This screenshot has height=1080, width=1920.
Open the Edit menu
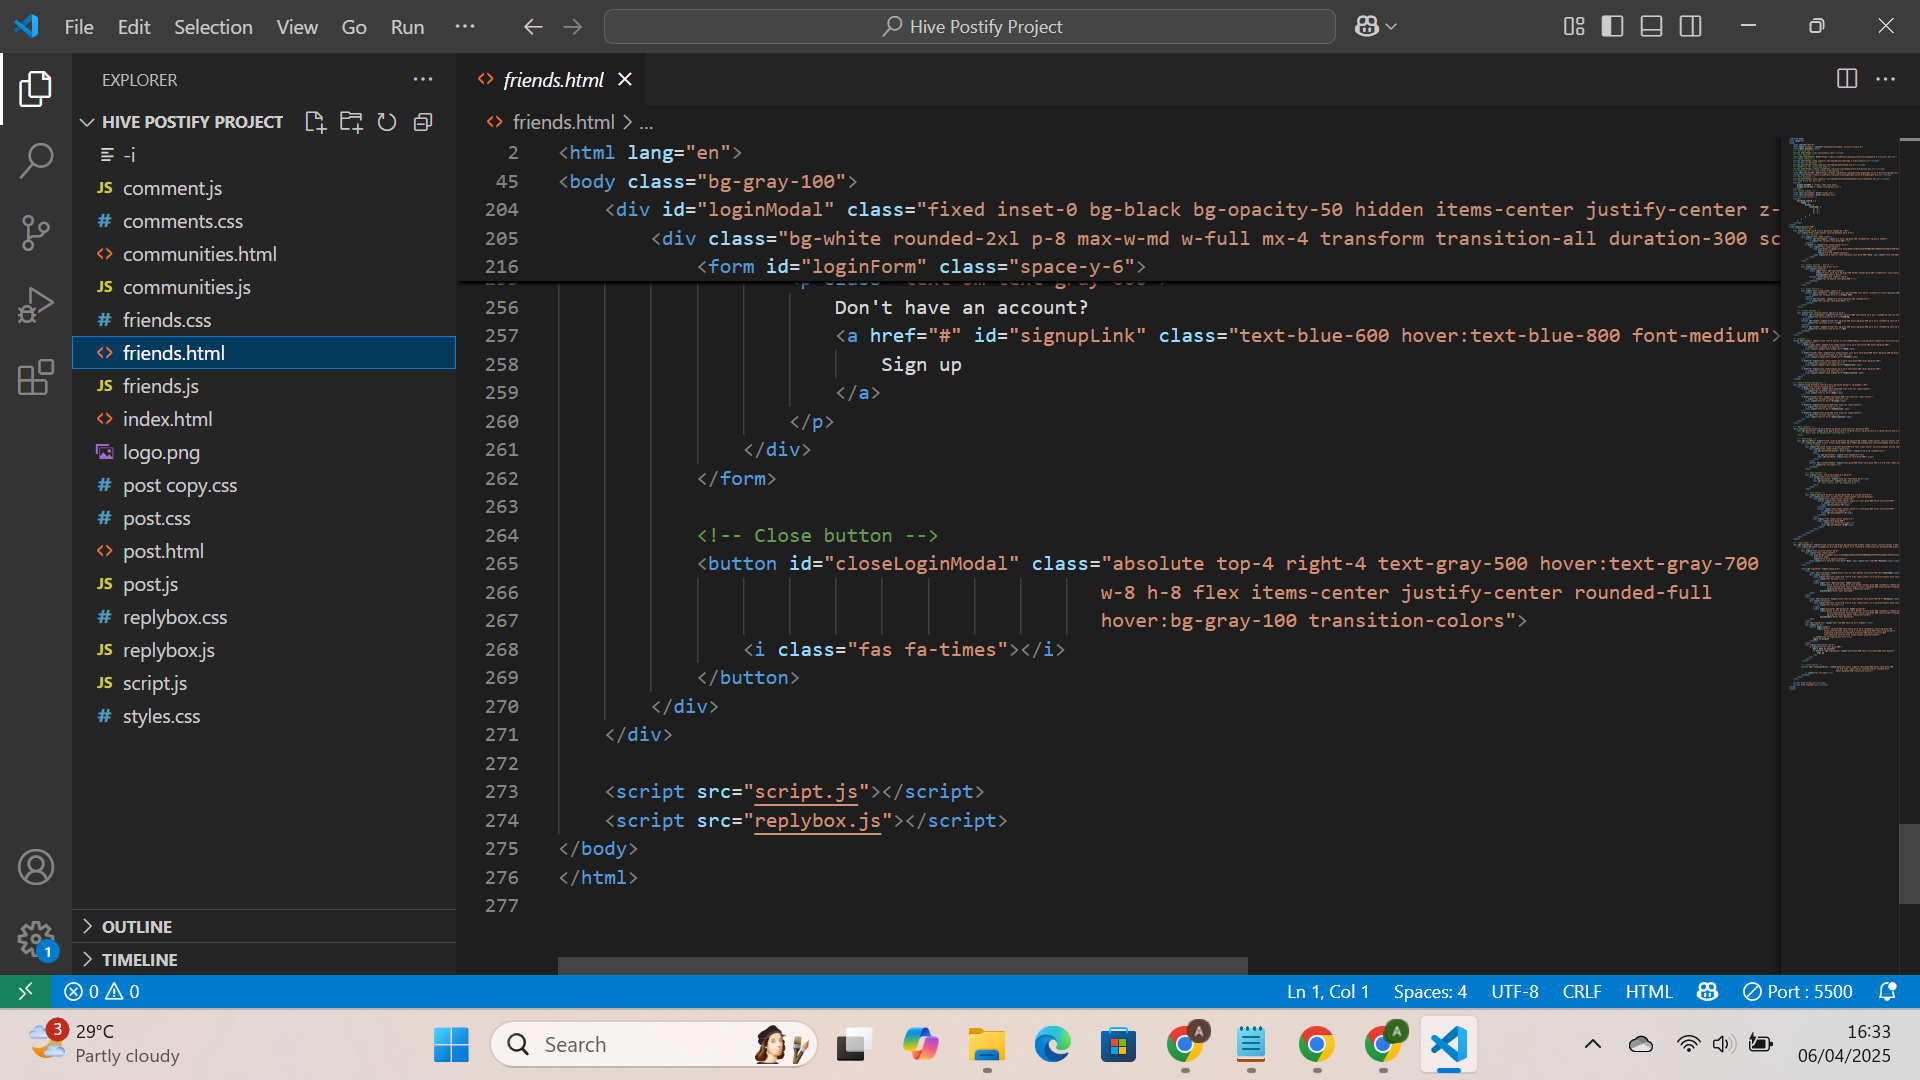point(134,27)
